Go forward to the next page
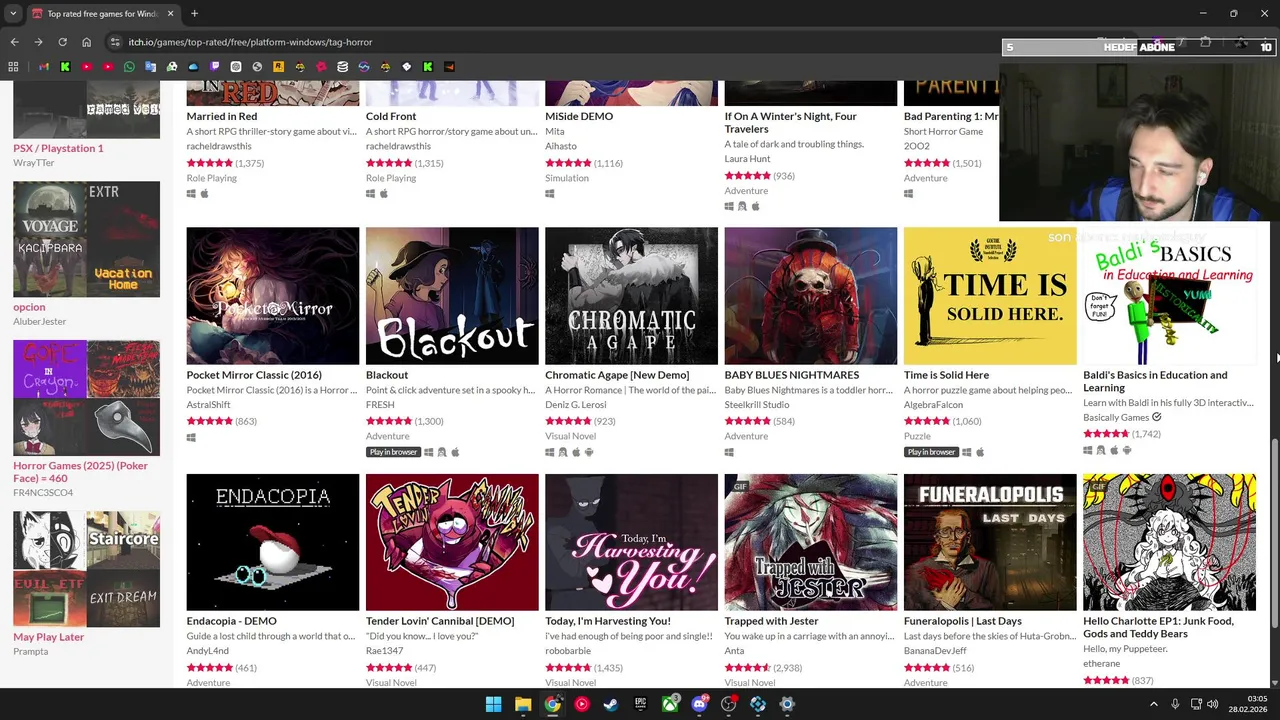Image resolution: width=1280 pixels, height=720 pixels. (38, 42)
